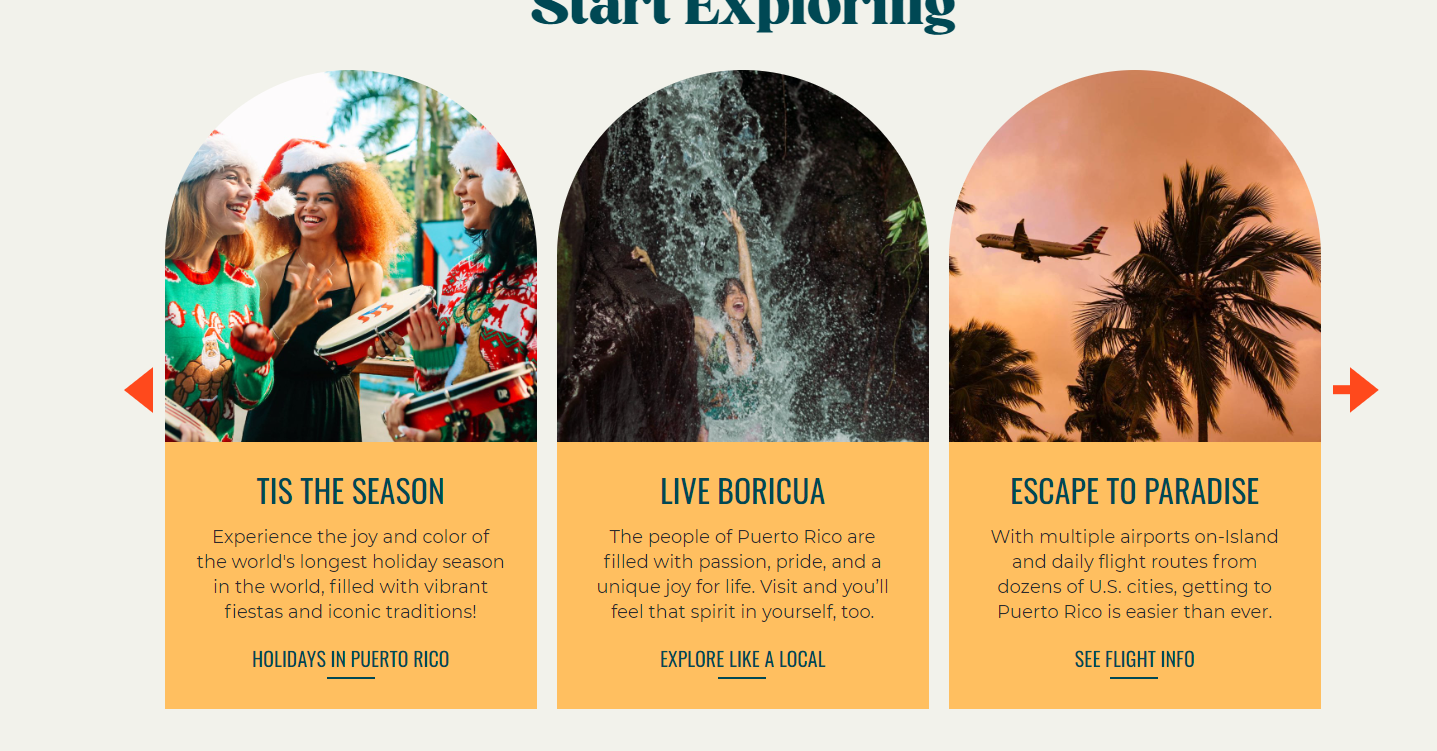This screenshot has height=751, width=1437.
Task: Open the sunset palm trees photo
Action: (x=1135, y=256)
